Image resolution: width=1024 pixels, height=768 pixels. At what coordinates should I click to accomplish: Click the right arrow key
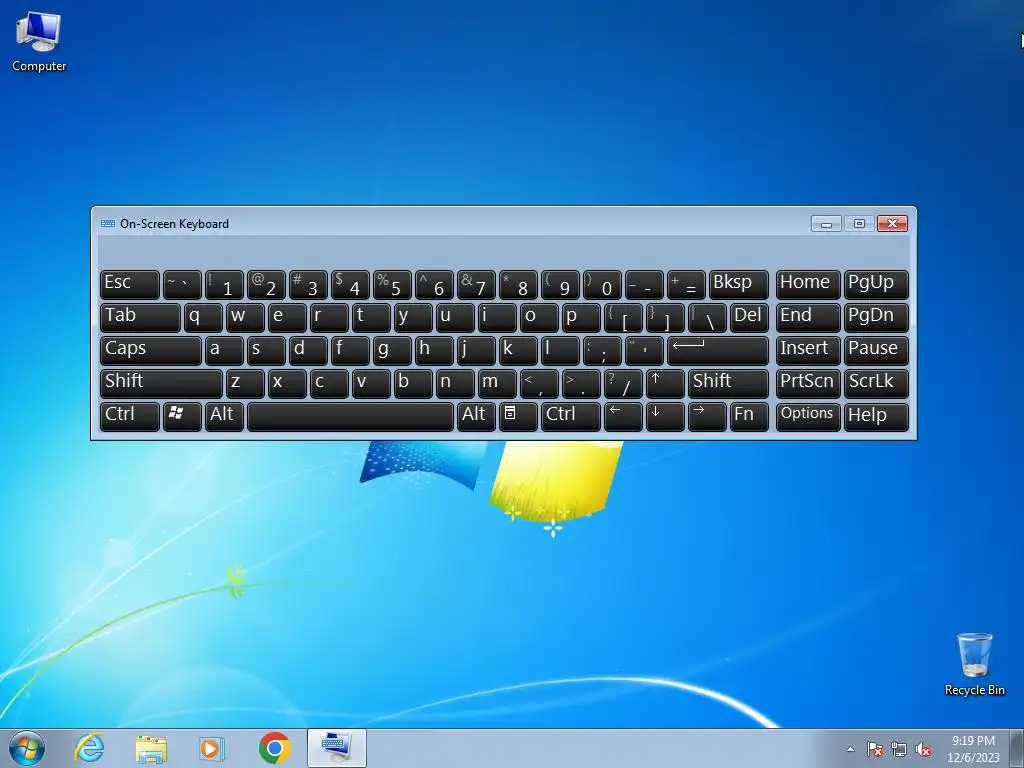point(707,416)
